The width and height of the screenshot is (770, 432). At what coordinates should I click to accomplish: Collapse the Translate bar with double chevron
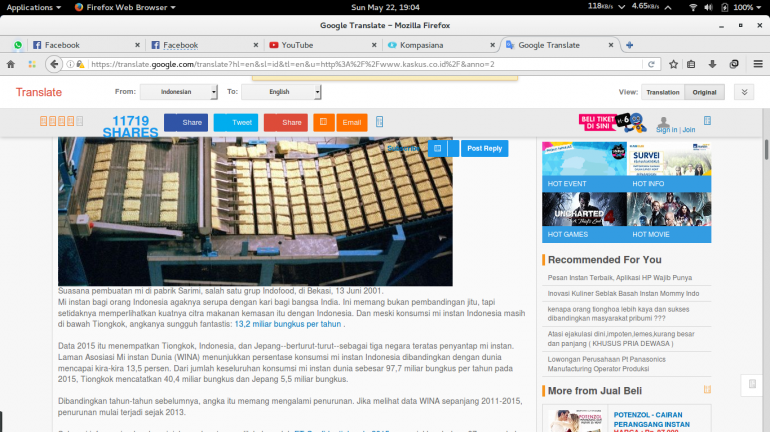(x=744, y=92)
